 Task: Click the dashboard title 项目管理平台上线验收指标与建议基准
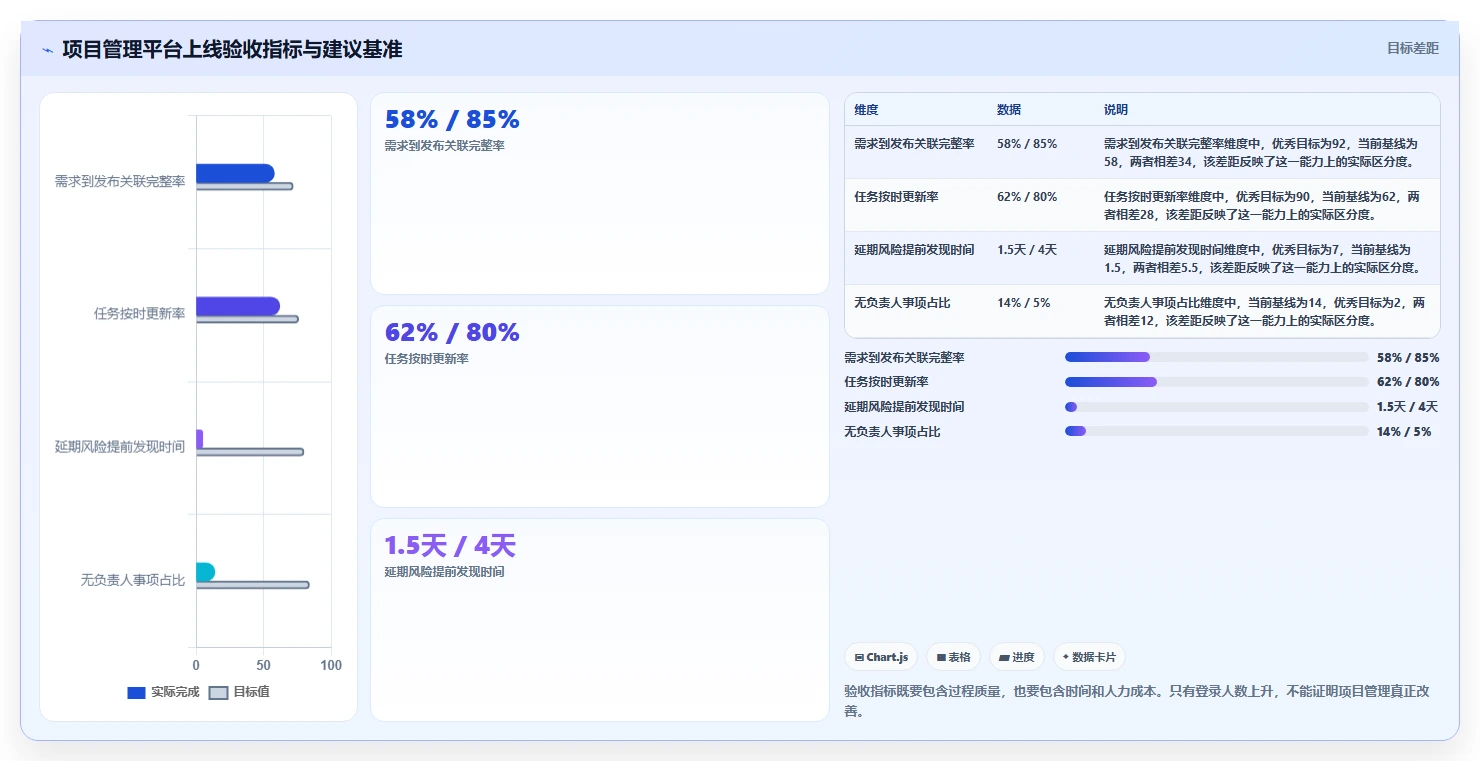pos(232,49)
